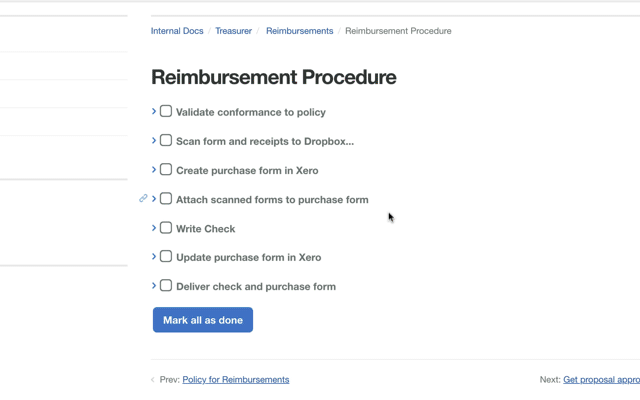Expand the Create purchase form in Xero step

click(x=154, y=169)
